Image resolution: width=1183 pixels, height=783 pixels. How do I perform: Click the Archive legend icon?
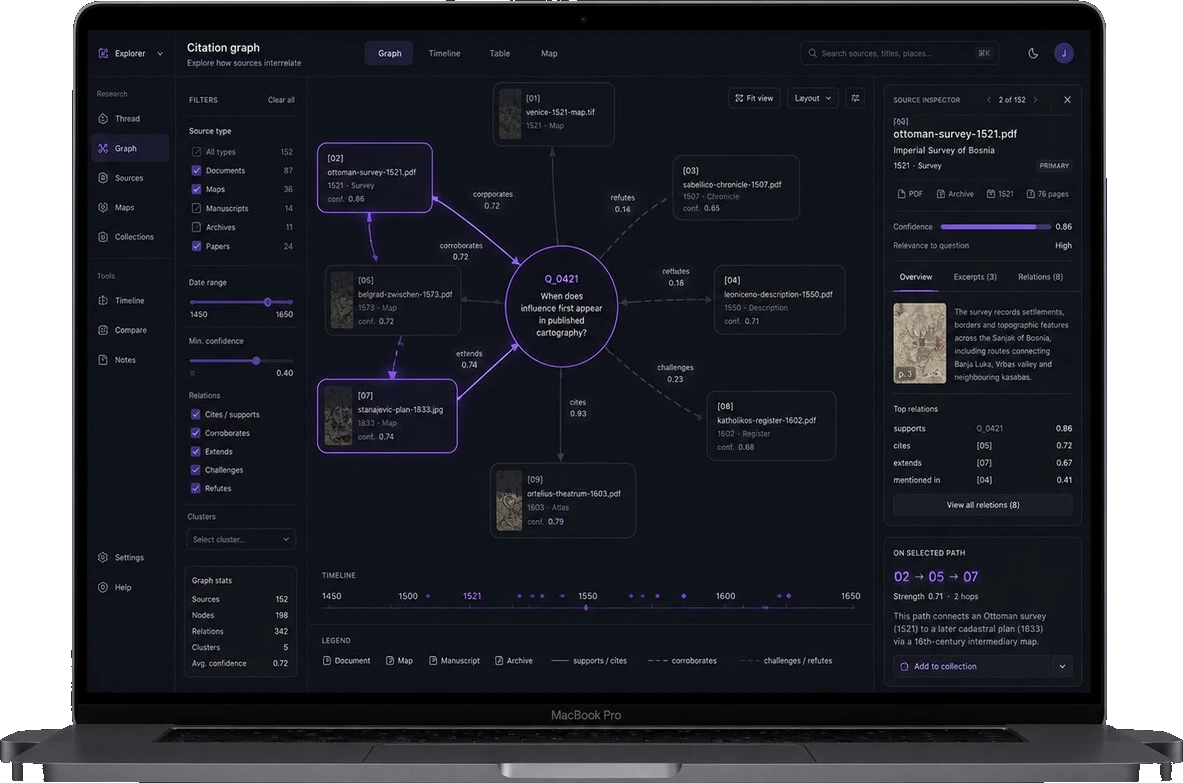(499, 661)
